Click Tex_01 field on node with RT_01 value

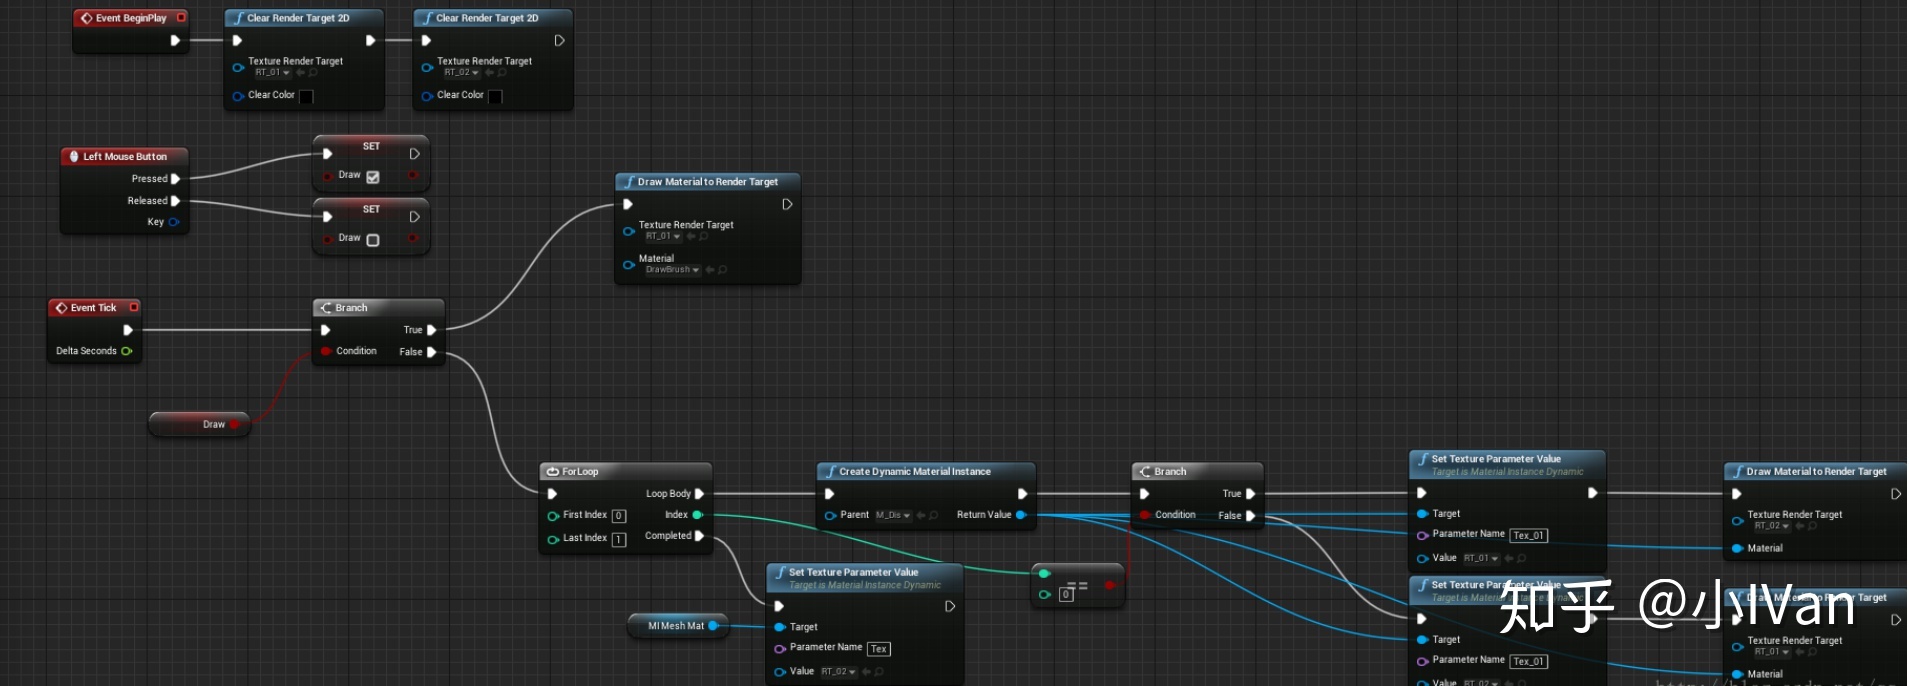point(1529,535)
